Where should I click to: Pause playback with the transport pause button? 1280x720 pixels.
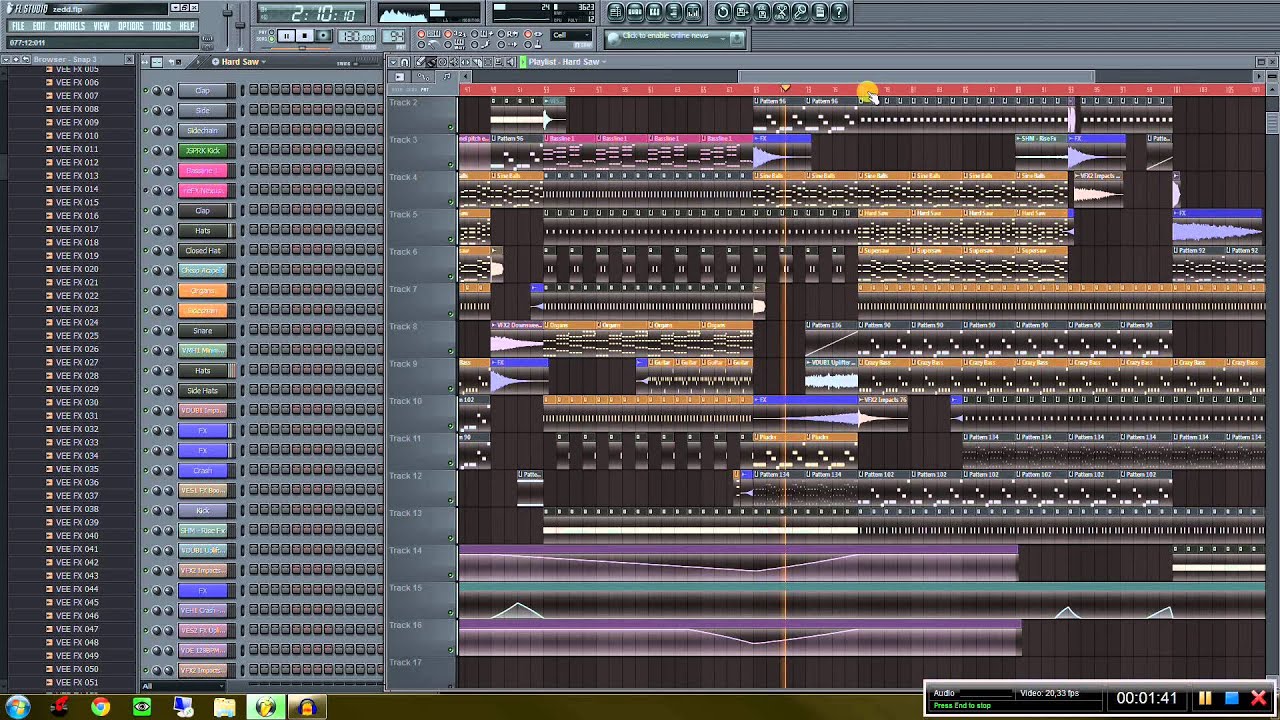click(x=286, y=36)
